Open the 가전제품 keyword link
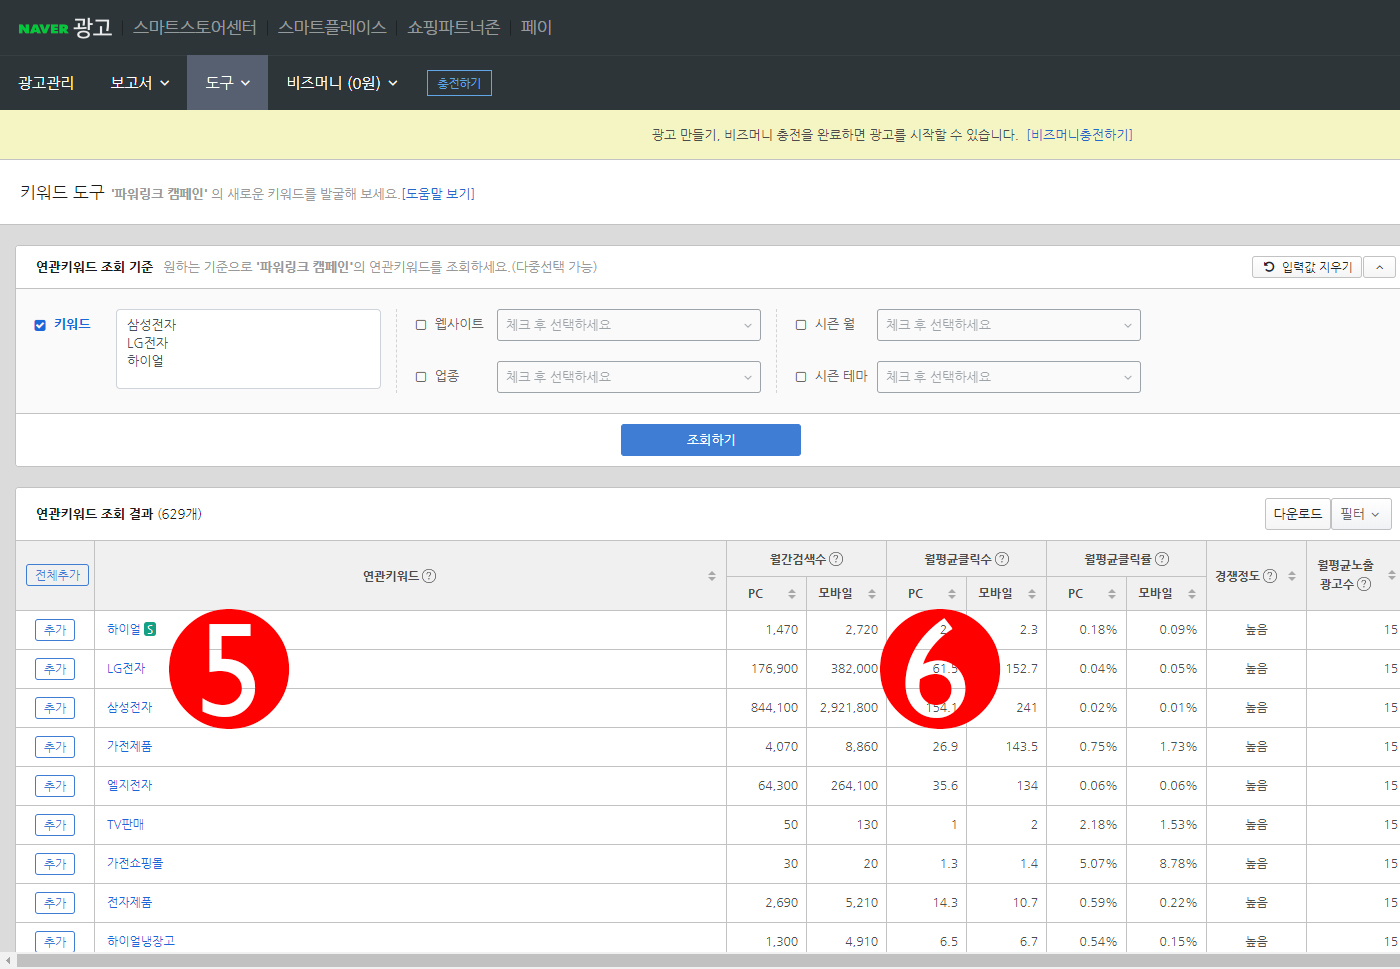 [x=129, y=746]
